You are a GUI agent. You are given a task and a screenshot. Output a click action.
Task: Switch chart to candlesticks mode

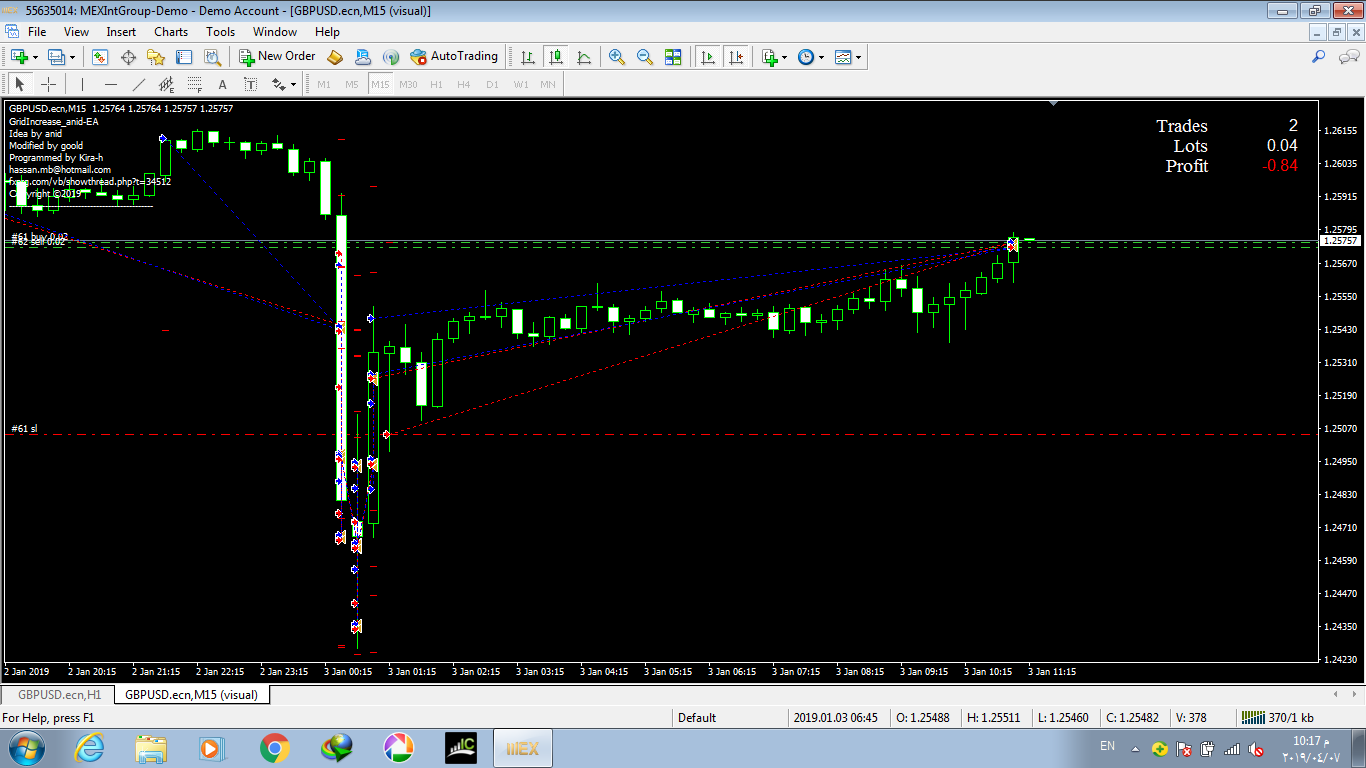(555, 57)
